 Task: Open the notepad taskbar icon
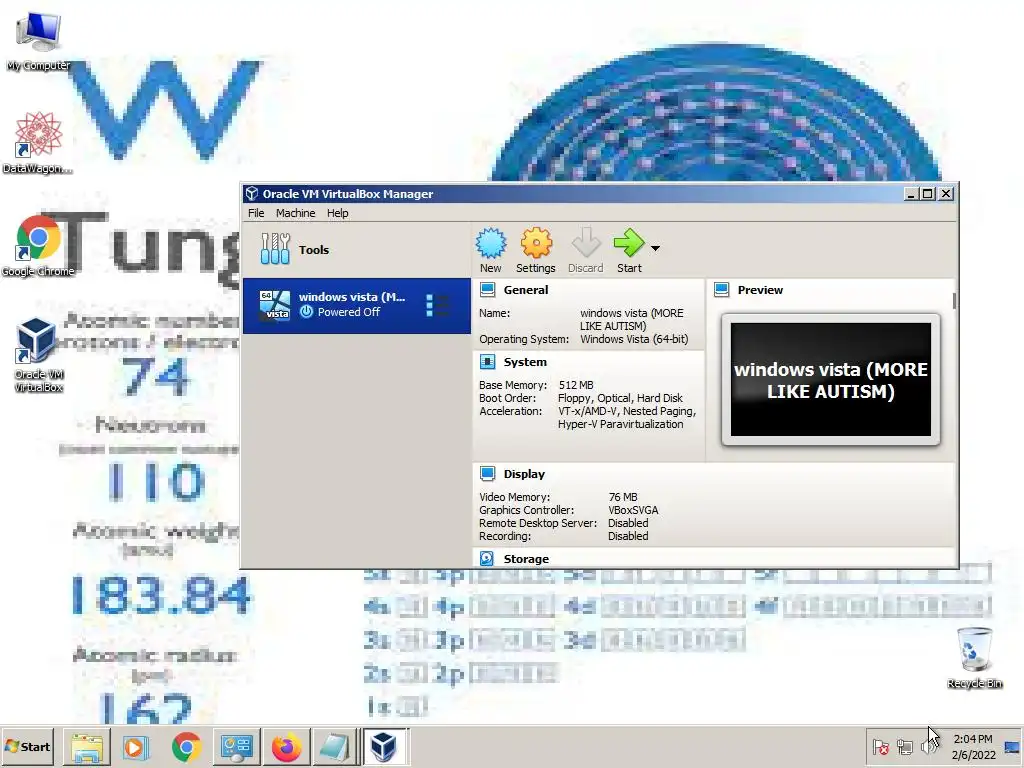(x=334, y=746)
